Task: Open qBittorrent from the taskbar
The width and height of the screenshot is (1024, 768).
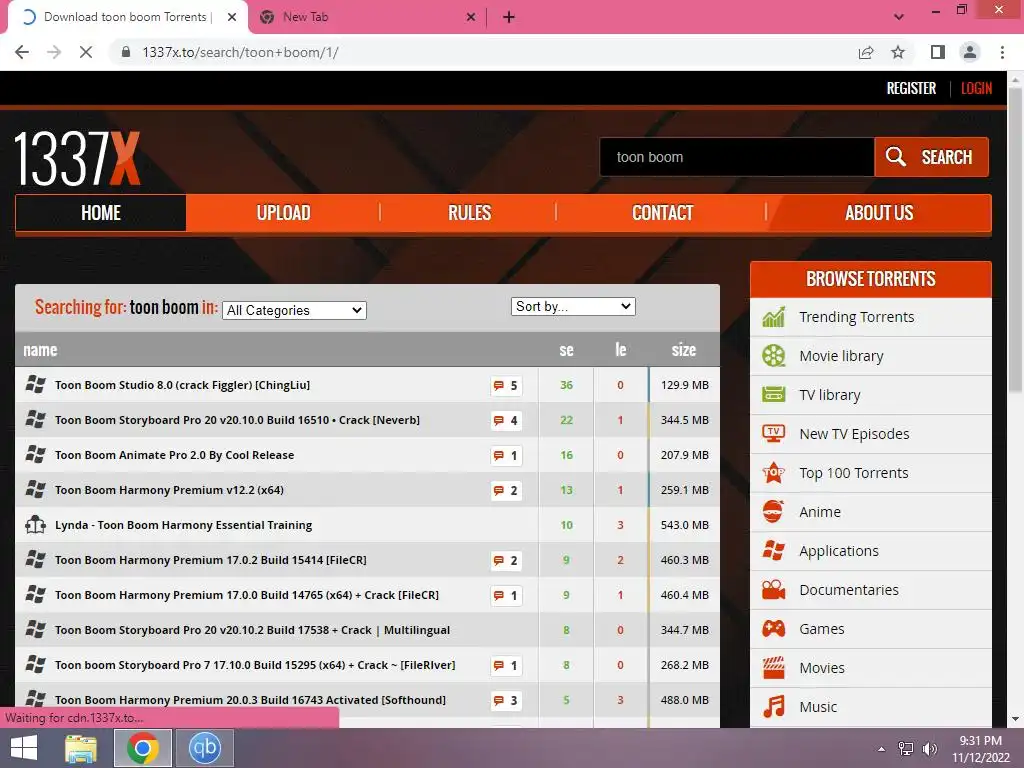Action: point(204,748)
